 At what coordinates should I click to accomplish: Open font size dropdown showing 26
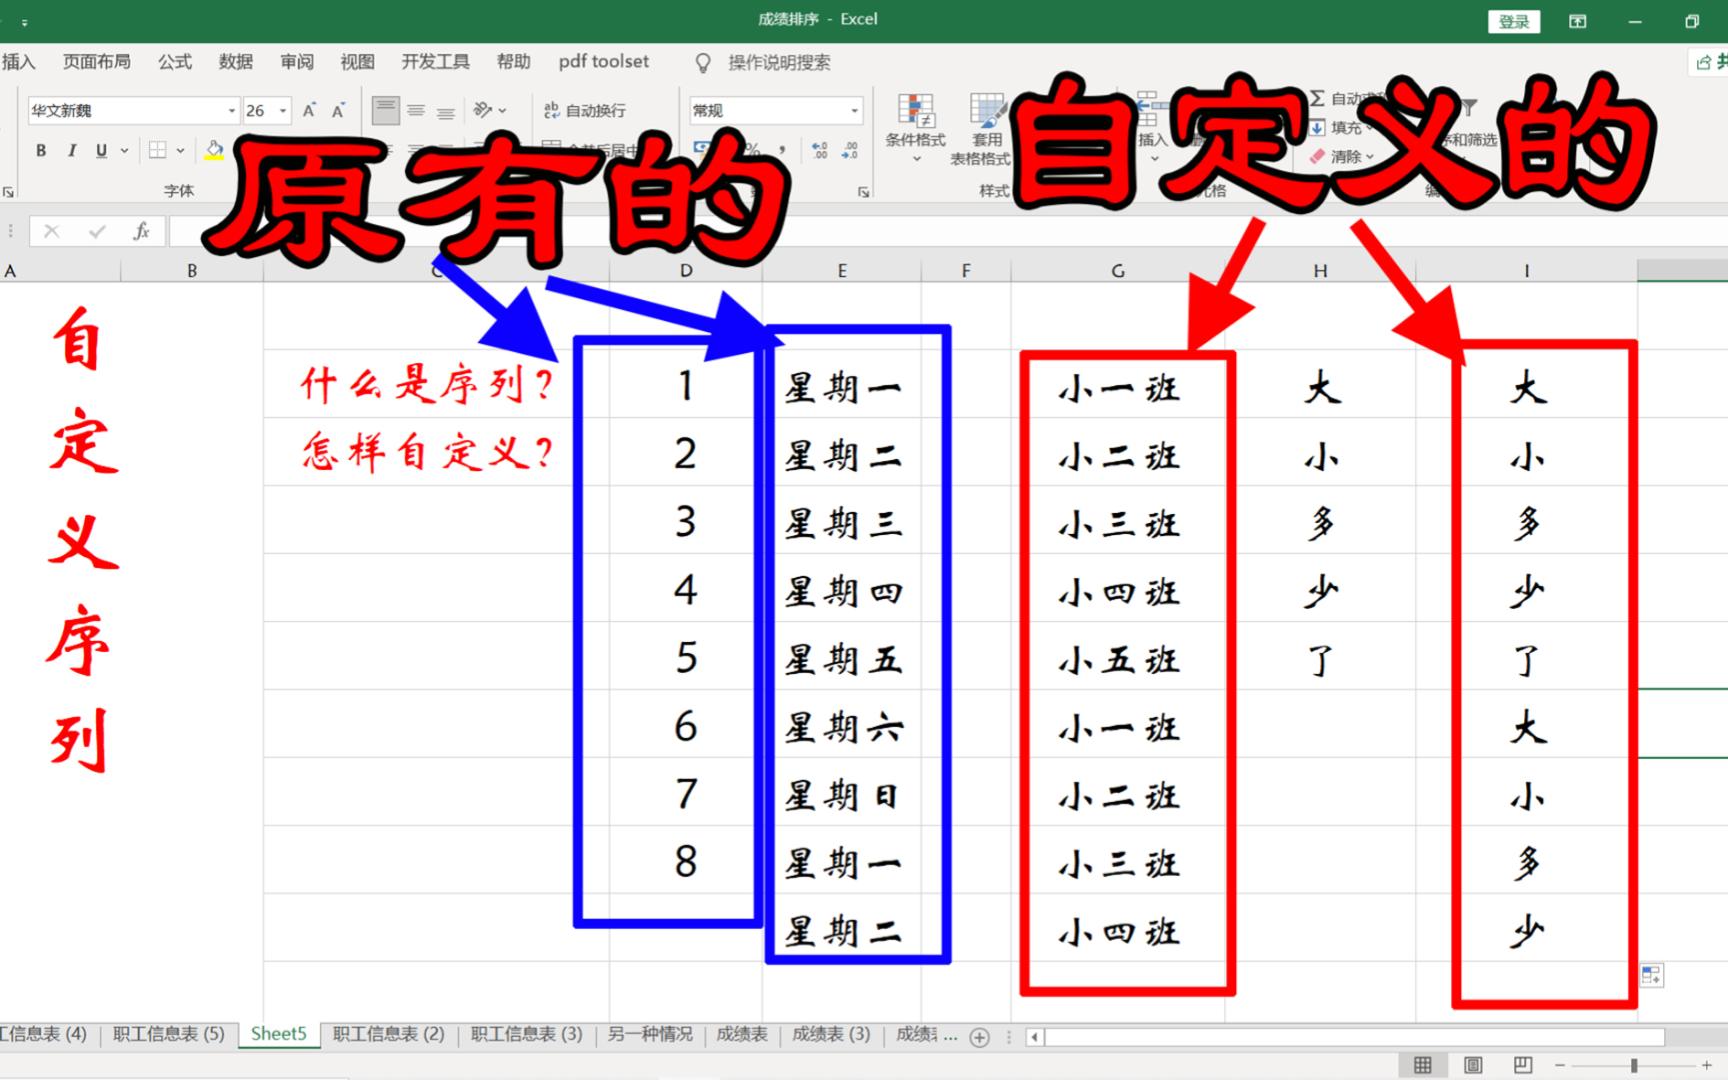[x=284, y=110]
